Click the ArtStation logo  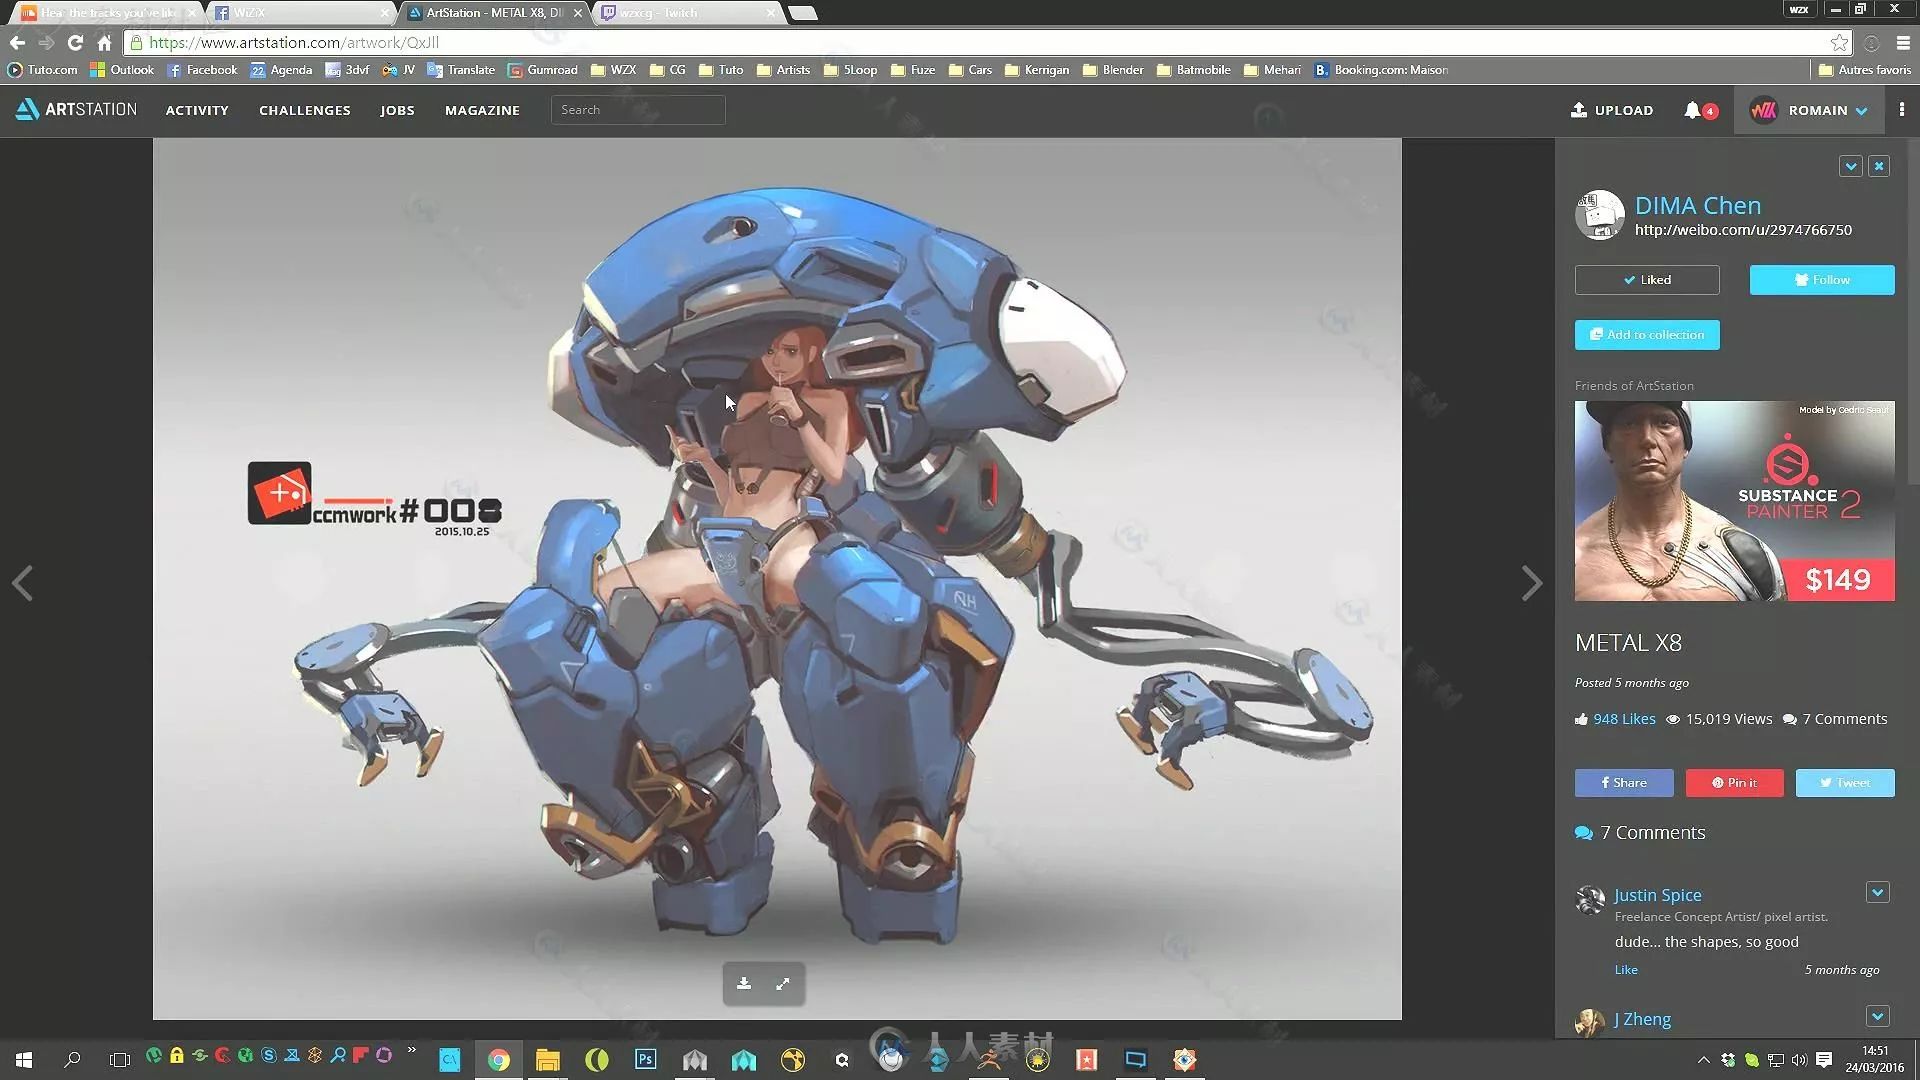click(76, 110)
